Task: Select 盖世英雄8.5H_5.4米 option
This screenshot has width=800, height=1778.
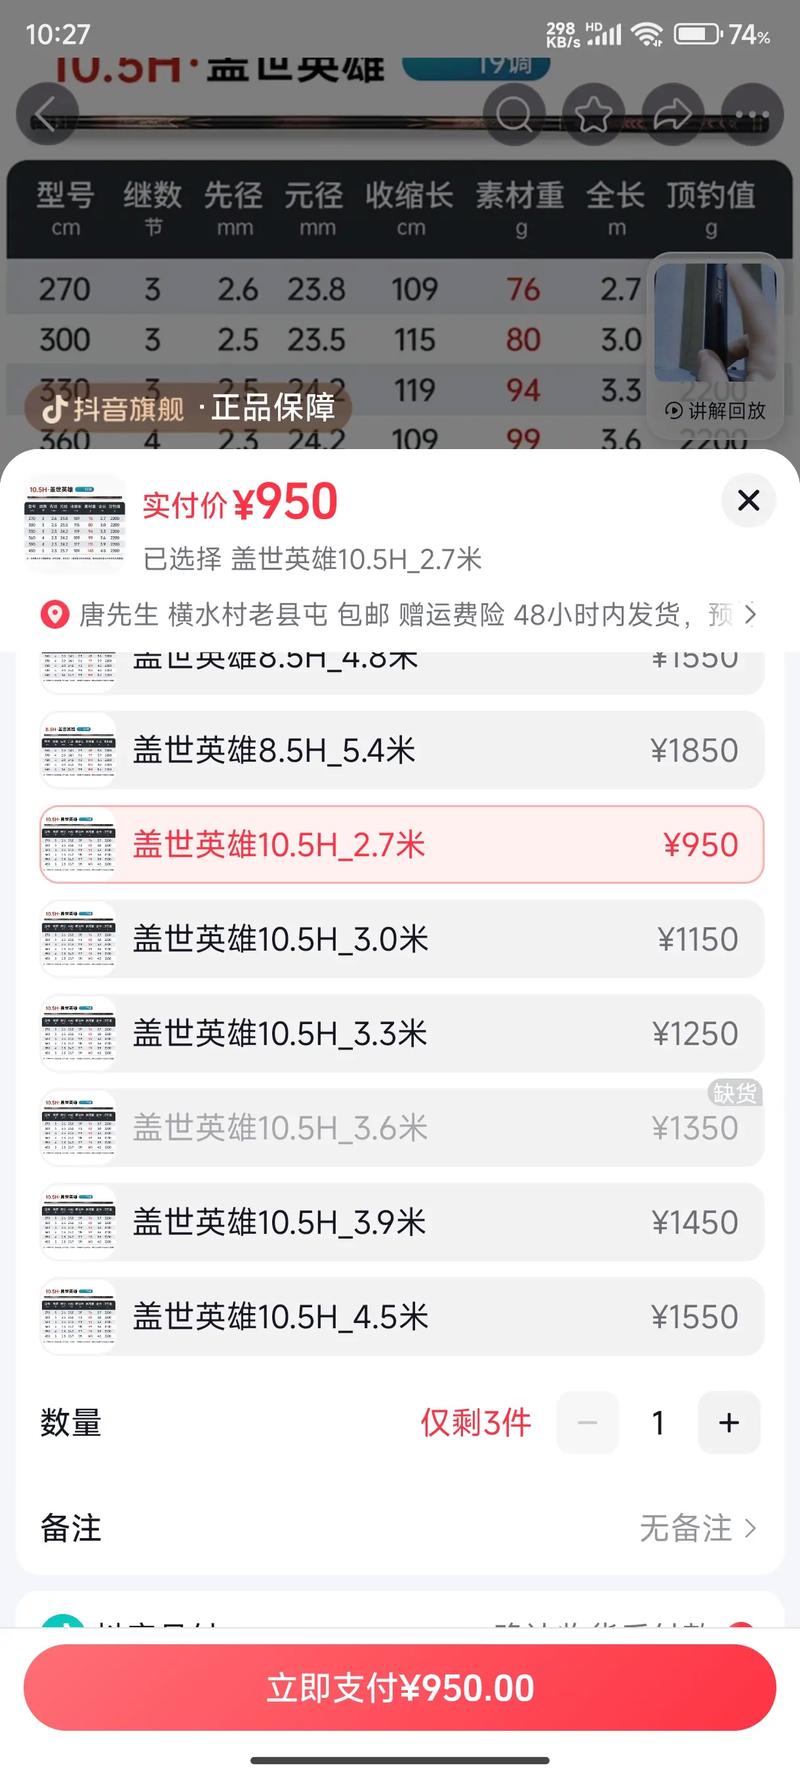Action: pyautogui.click(x=400, y=750)
